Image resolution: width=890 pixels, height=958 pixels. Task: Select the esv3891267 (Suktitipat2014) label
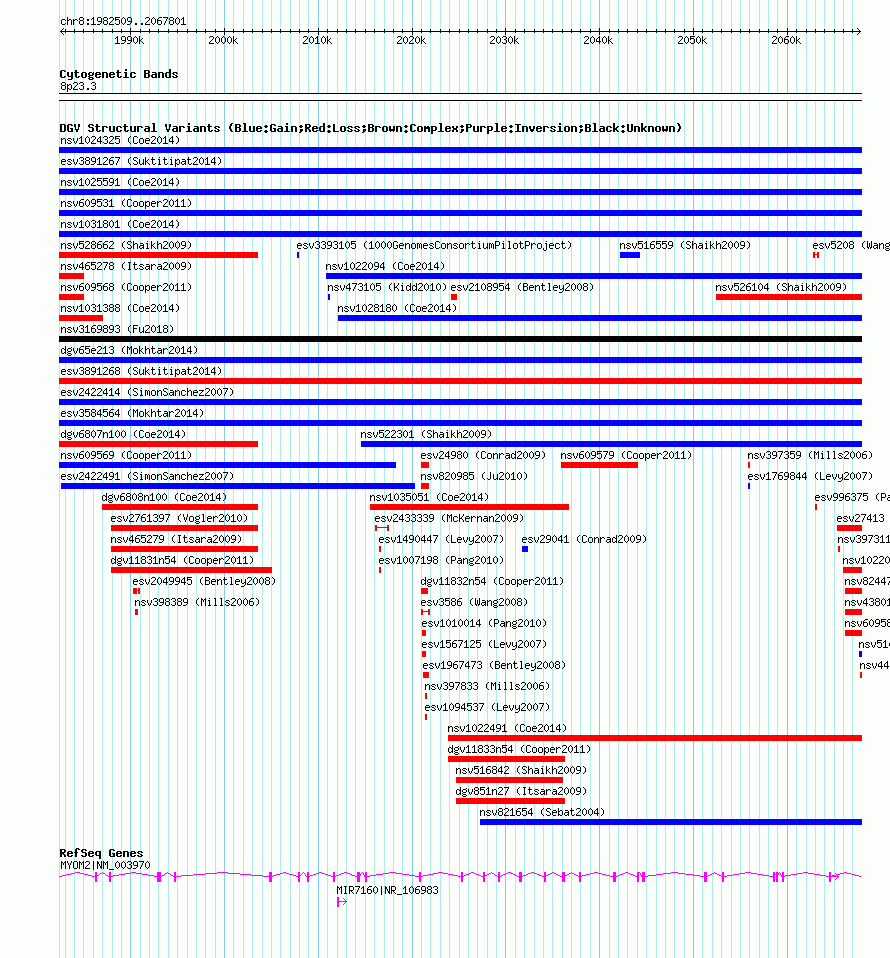pyautogui.click(x=141, y=161)
